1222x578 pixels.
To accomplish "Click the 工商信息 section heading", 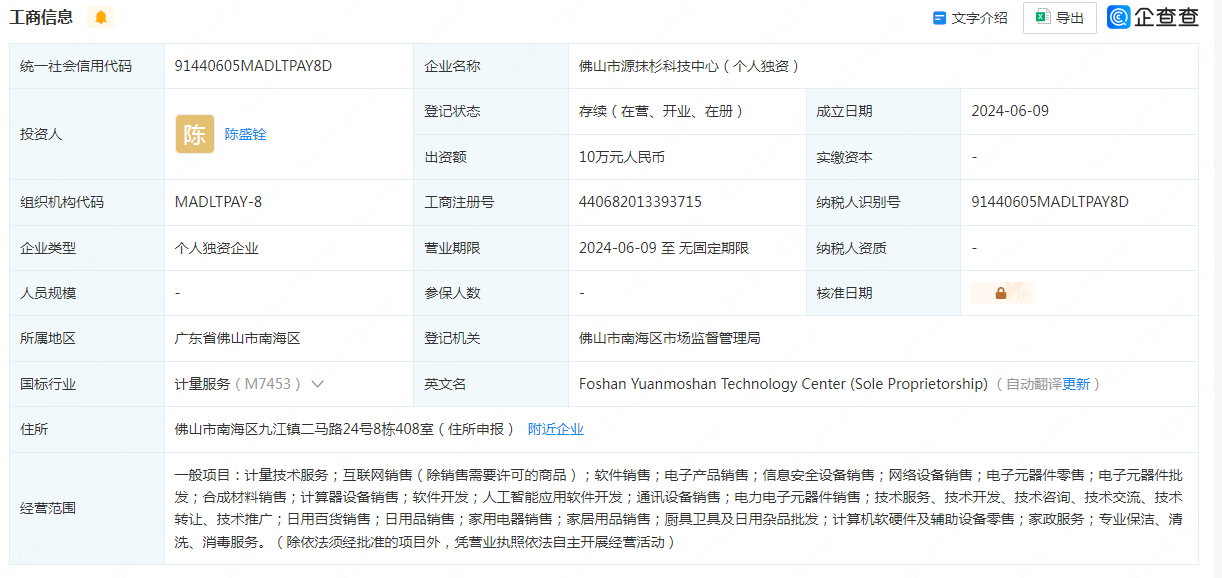I will tap(41, 16).
